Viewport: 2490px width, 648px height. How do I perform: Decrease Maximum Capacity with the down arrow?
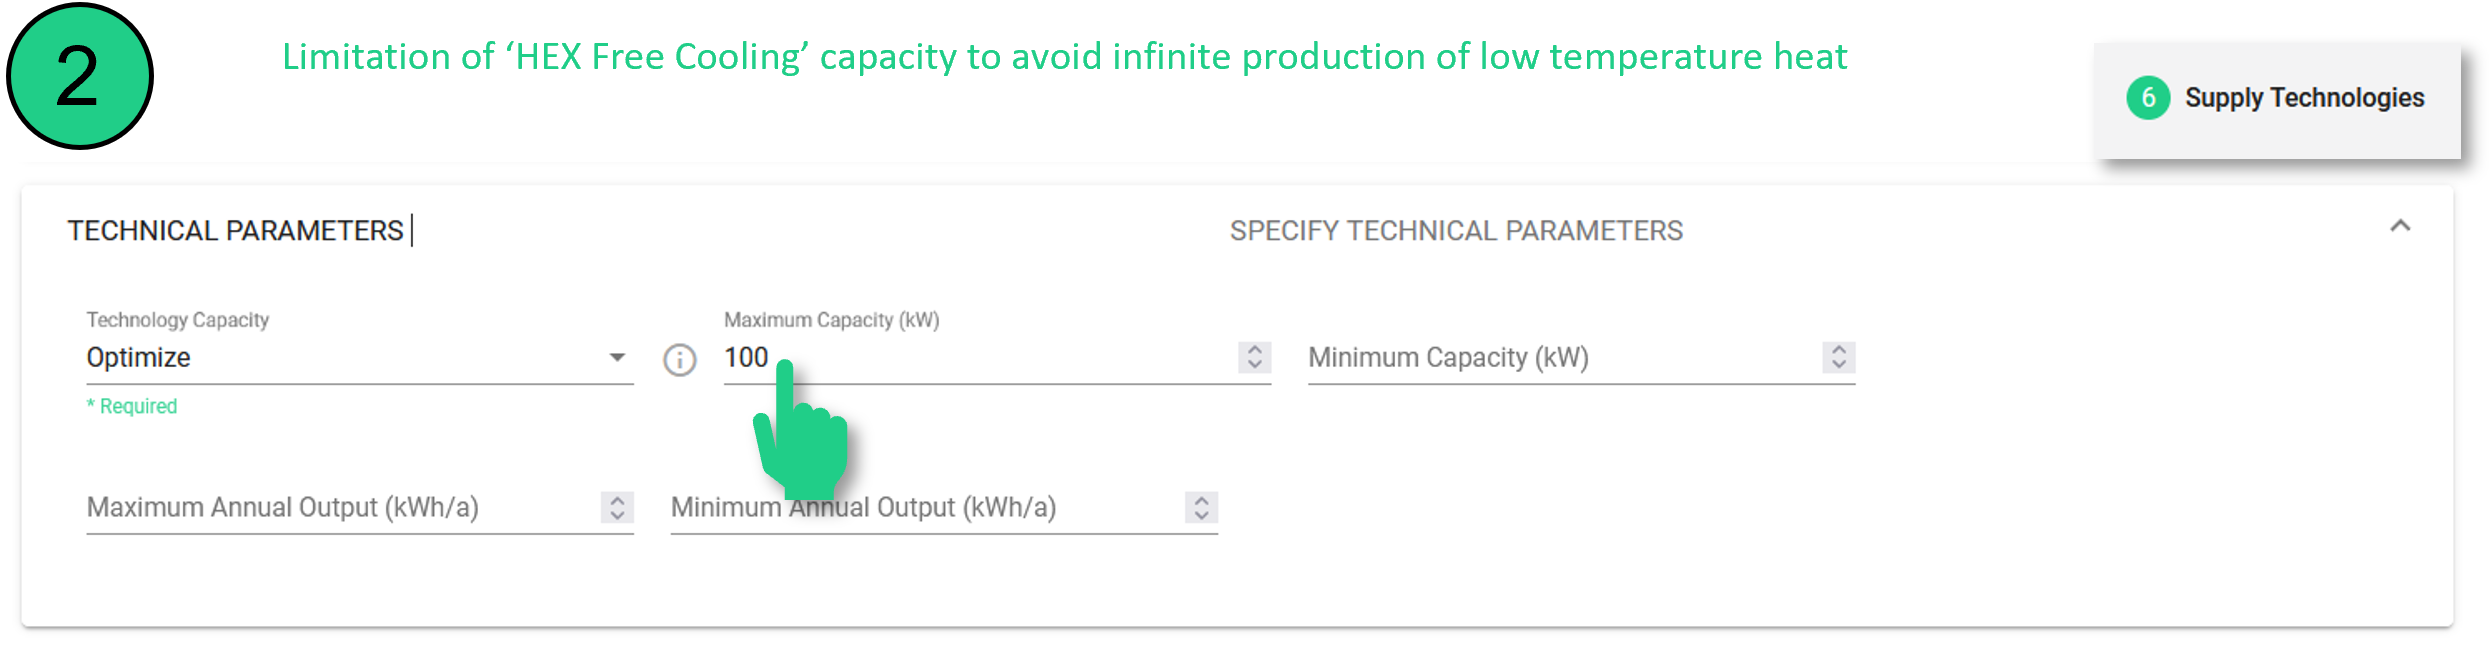tap(1255, 365)
